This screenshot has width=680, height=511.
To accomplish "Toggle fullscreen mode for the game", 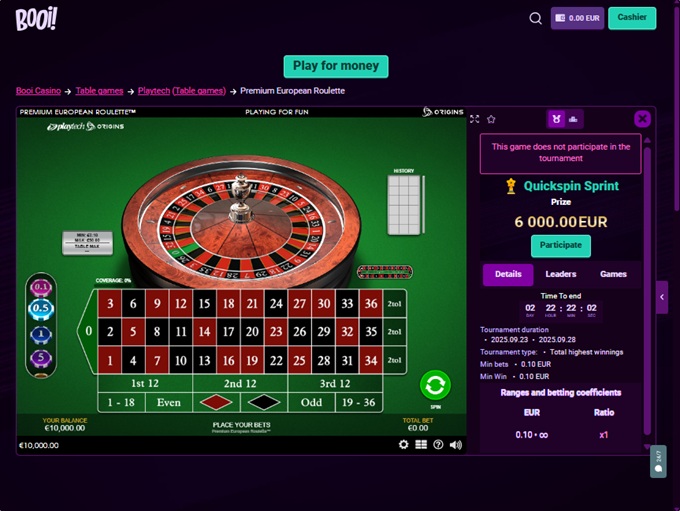I will coord(474,119).
